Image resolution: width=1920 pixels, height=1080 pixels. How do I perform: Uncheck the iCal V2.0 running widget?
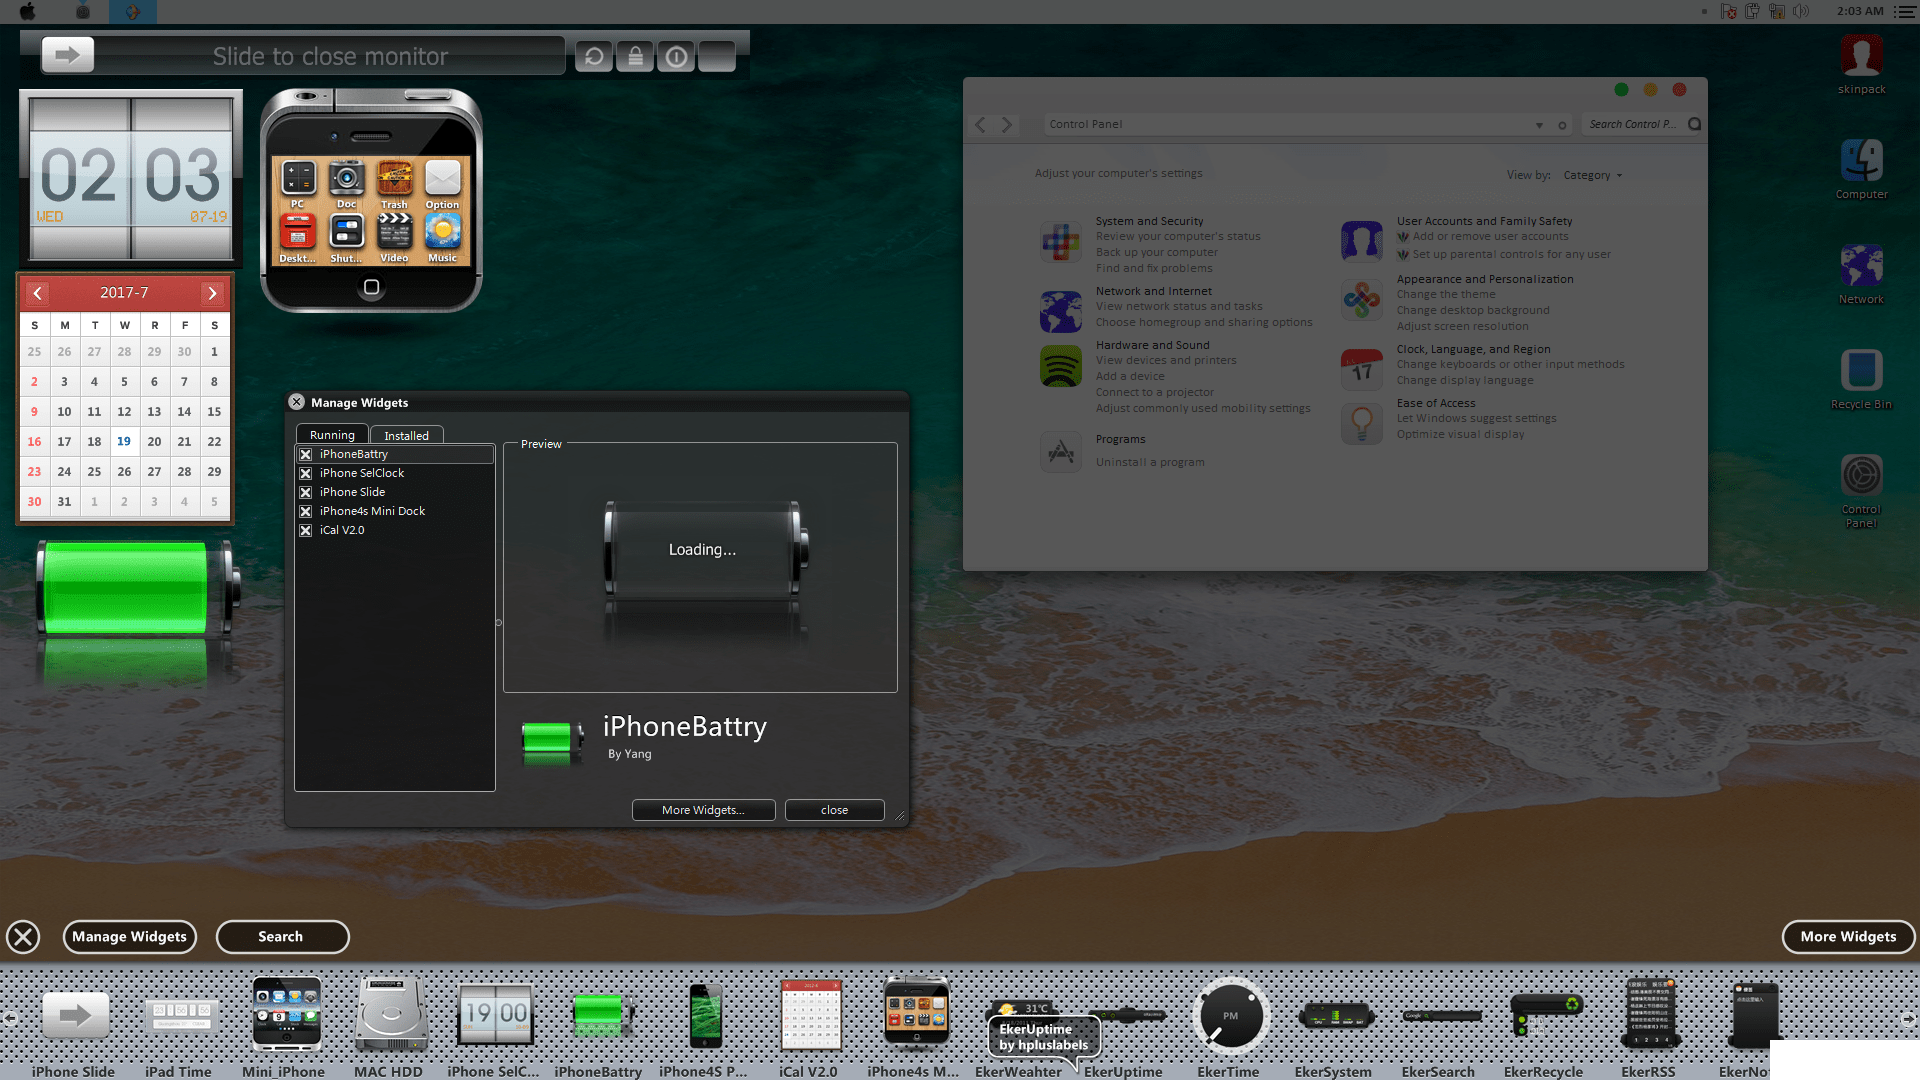pos(306,530)
